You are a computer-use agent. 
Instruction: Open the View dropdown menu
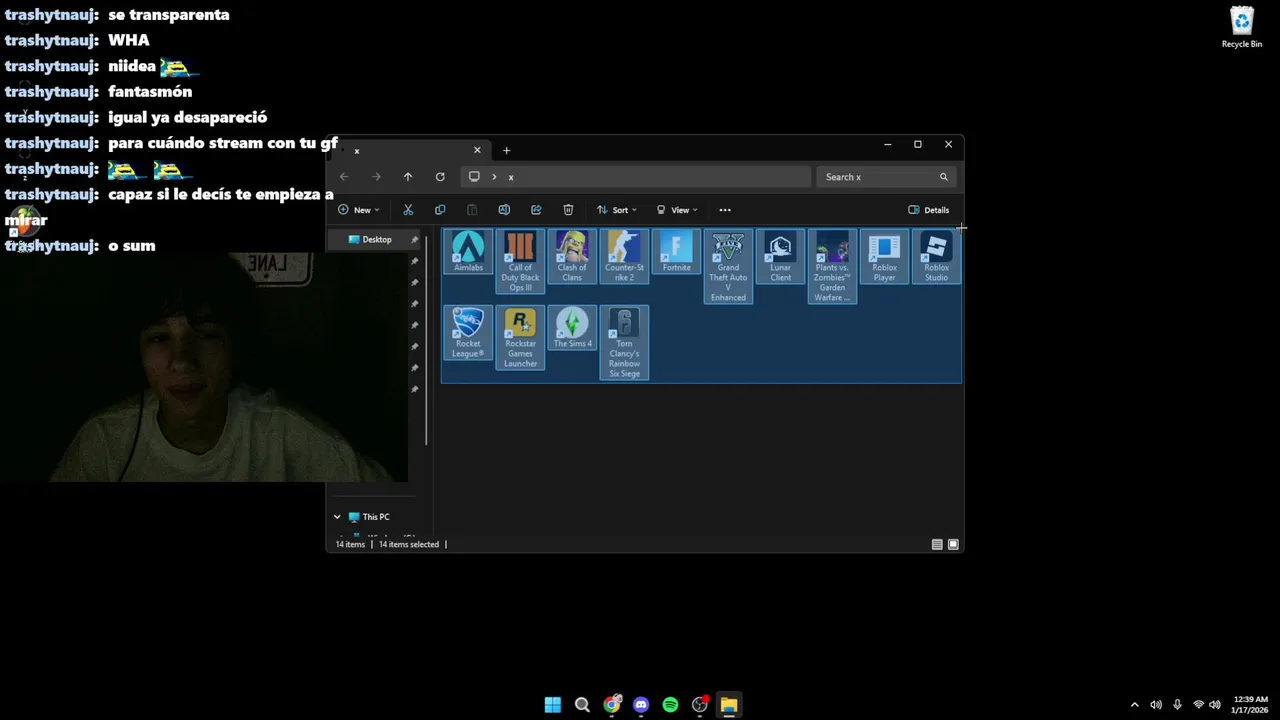point(677,210)
